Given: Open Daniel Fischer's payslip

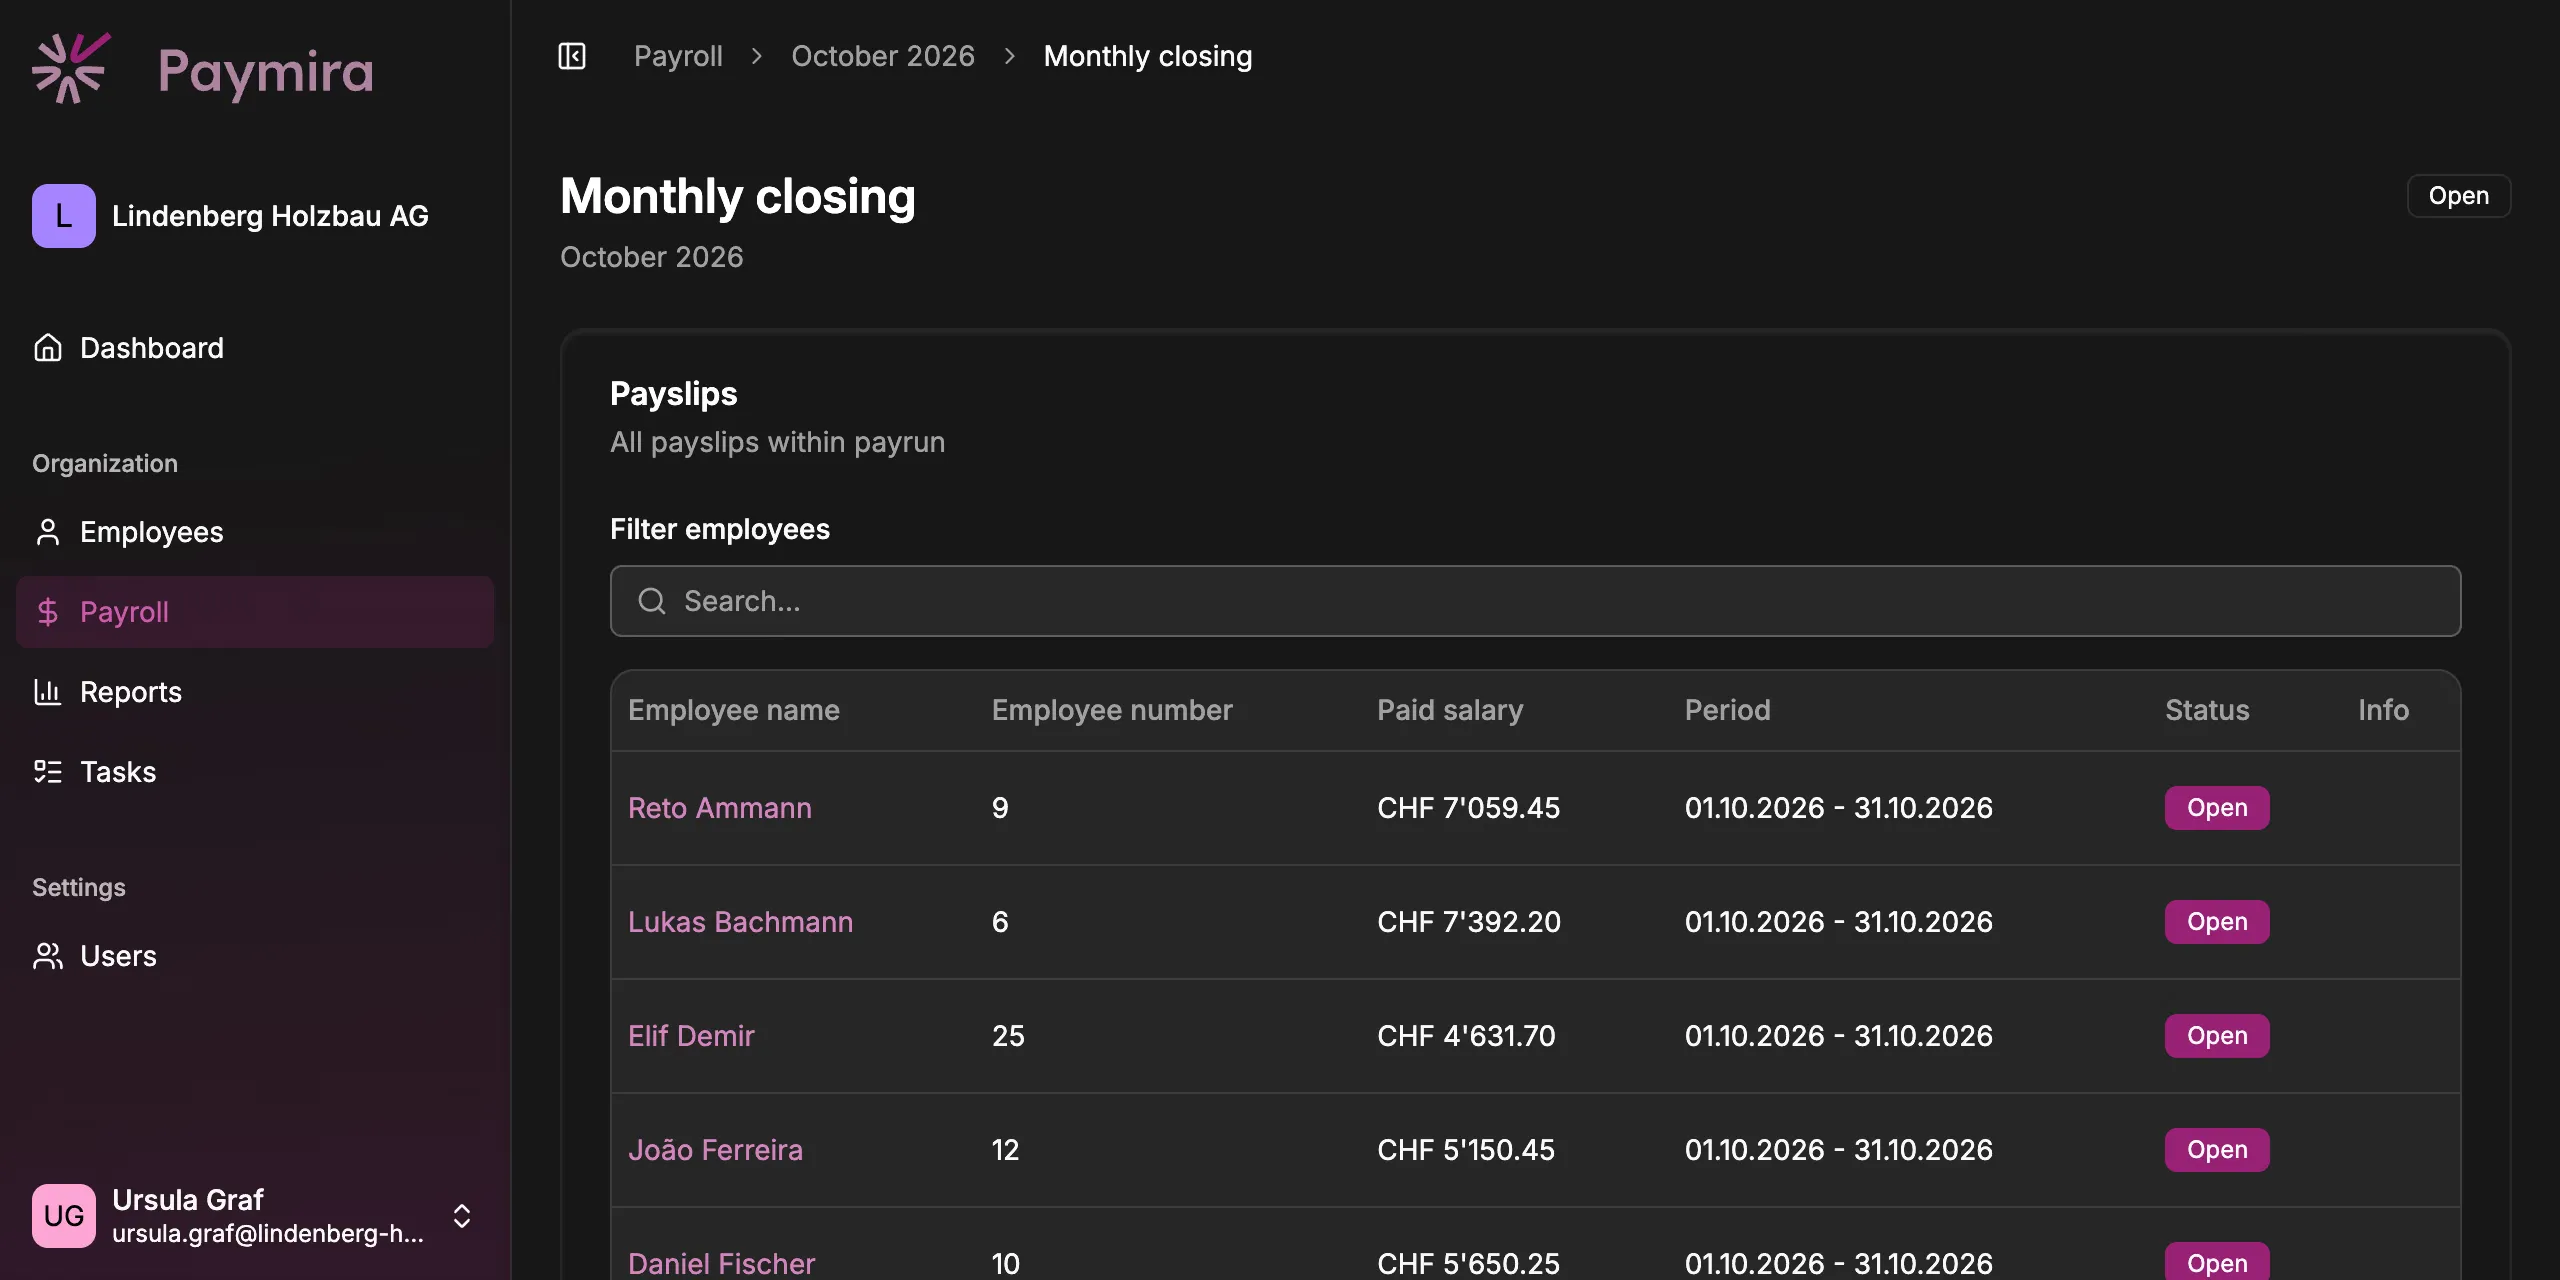Looking at the screenshot, I should pyautogui.click(x=721, y=1264).
